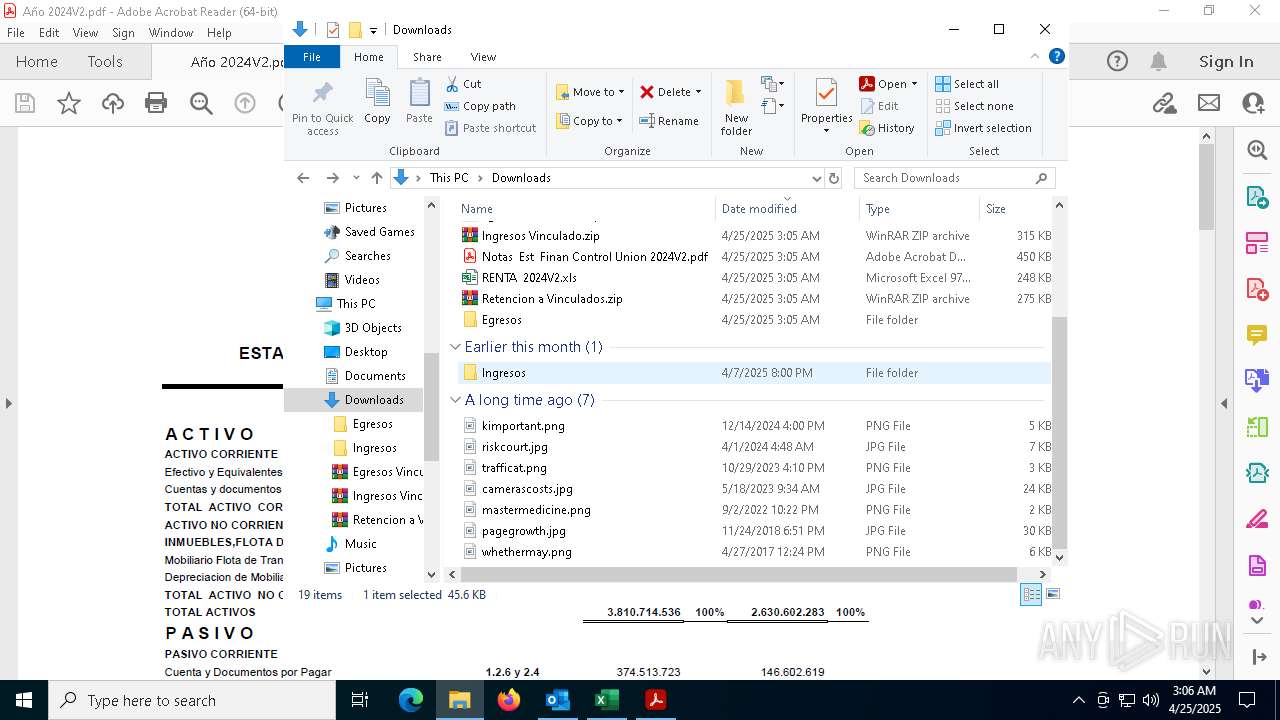Screen dimensions: 1280x720
Task: Open Microsoft Edge from taskbar
Action: coord(411,700)
